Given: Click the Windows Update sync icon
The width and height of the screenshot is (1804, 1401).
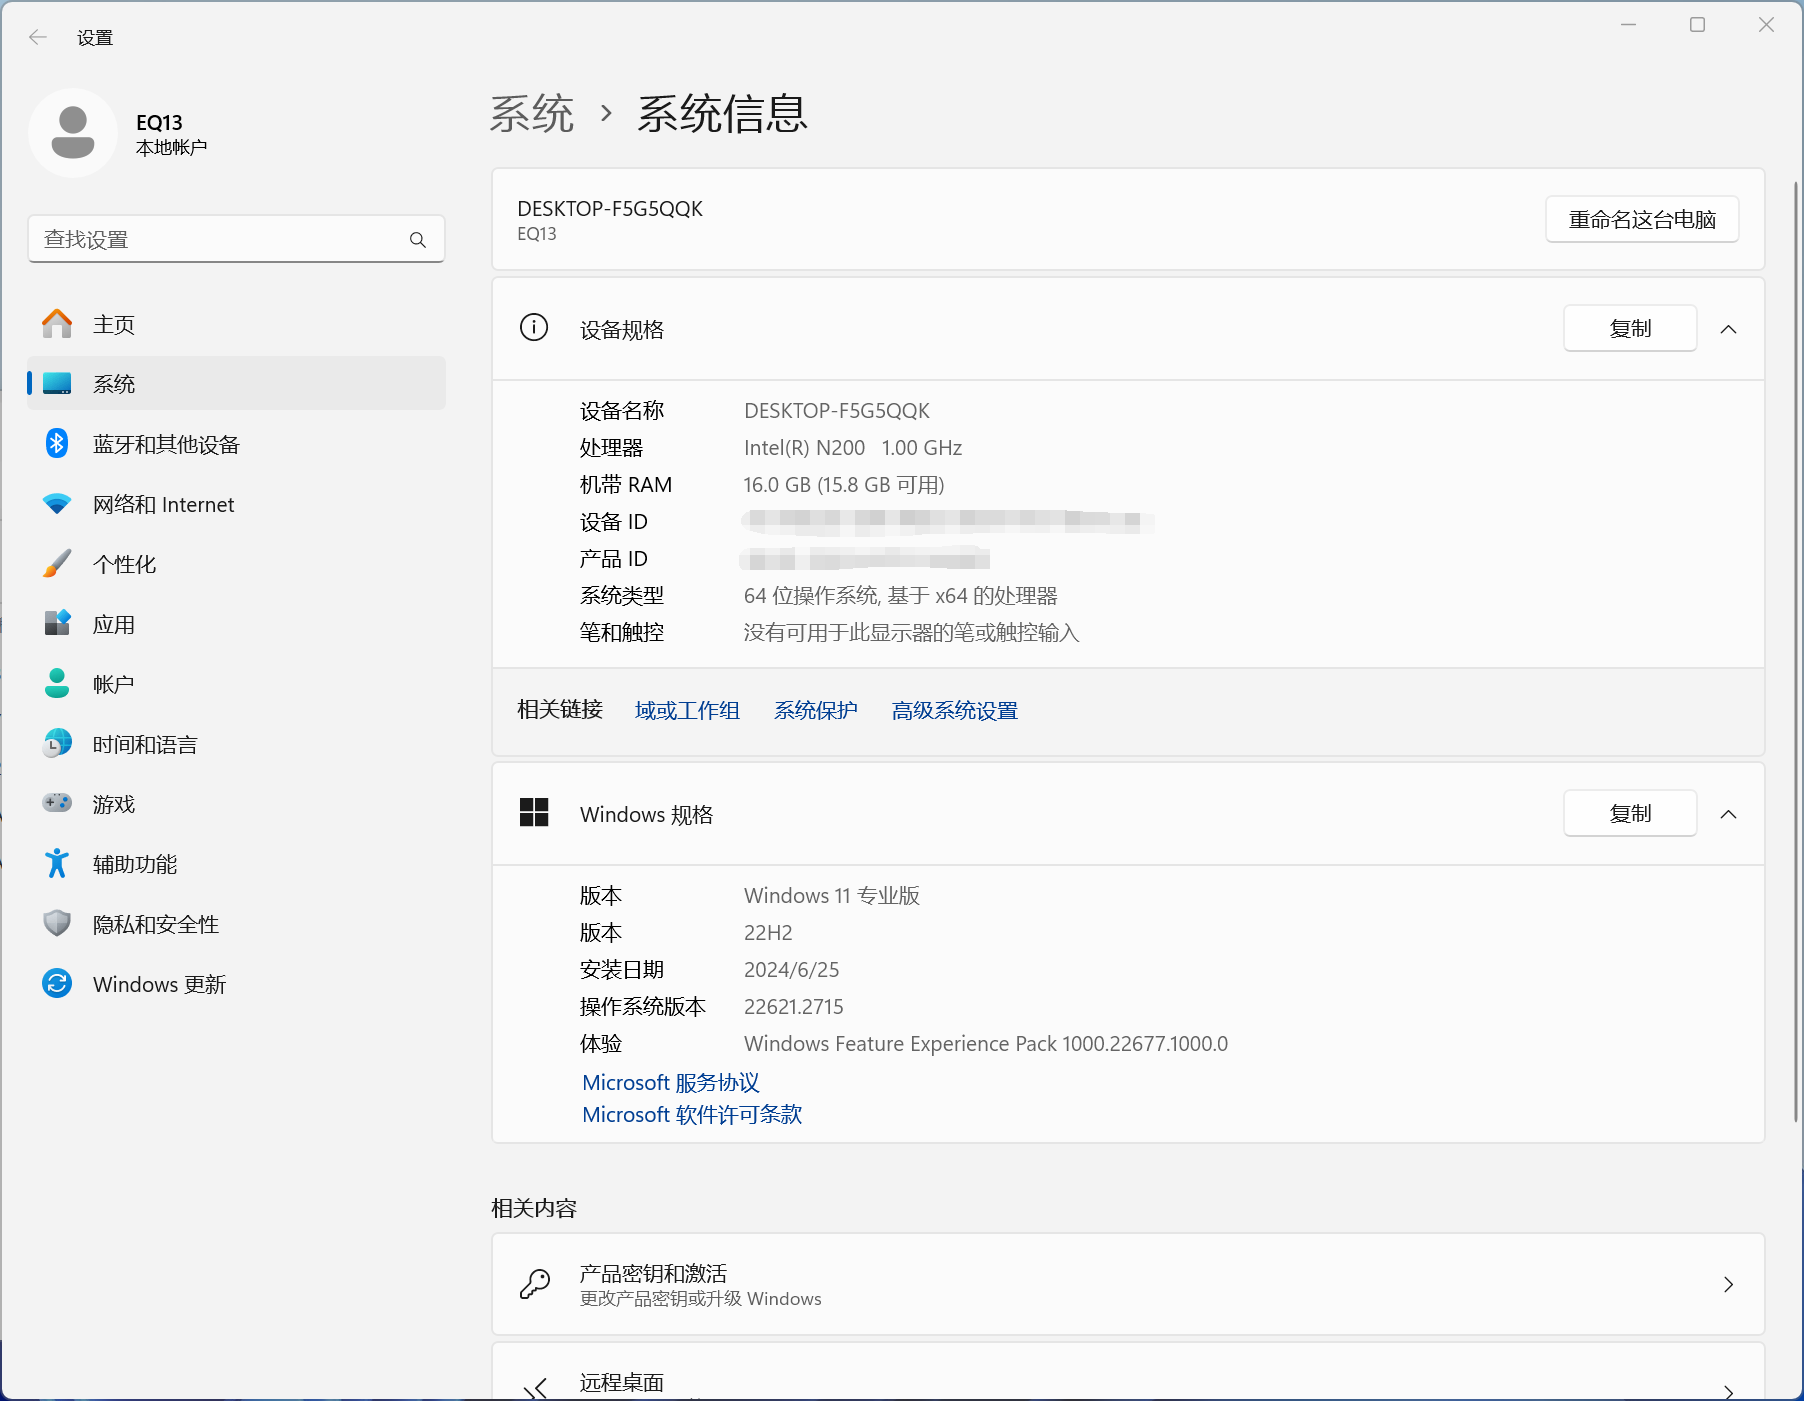Looking at the screenshot, I should [57, 984].
